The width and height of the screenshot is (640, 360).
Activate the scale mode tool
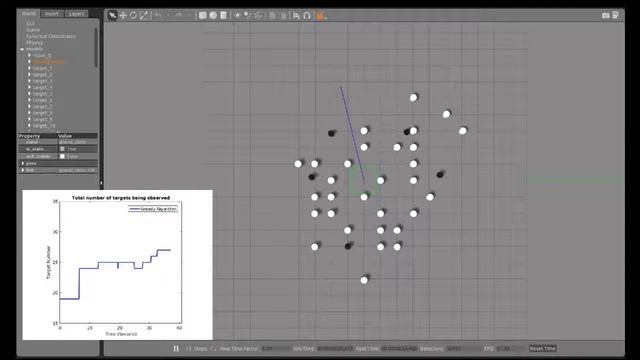click(144, 16)
